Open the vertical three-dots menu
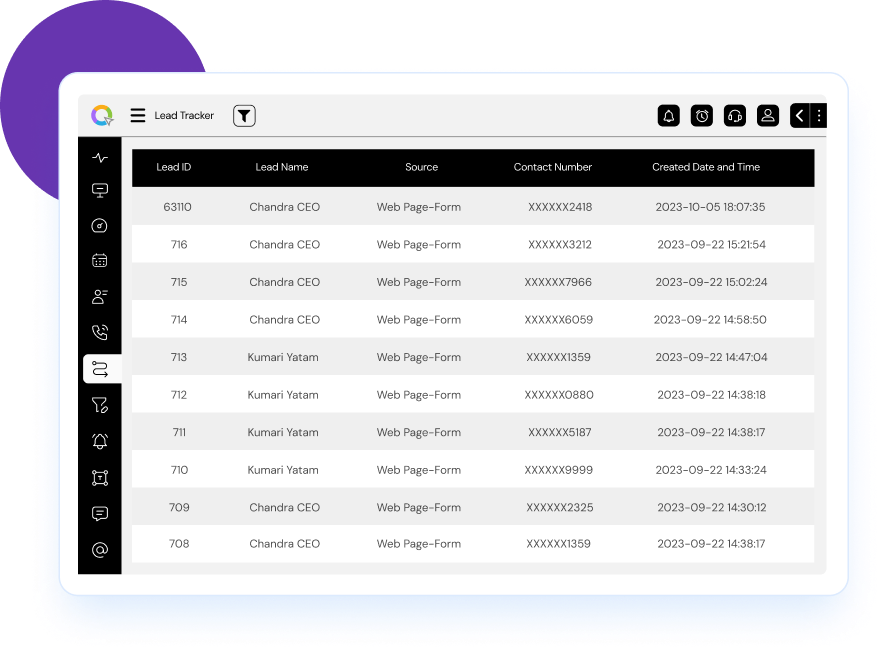884x655 pixels. click(819, 116)
